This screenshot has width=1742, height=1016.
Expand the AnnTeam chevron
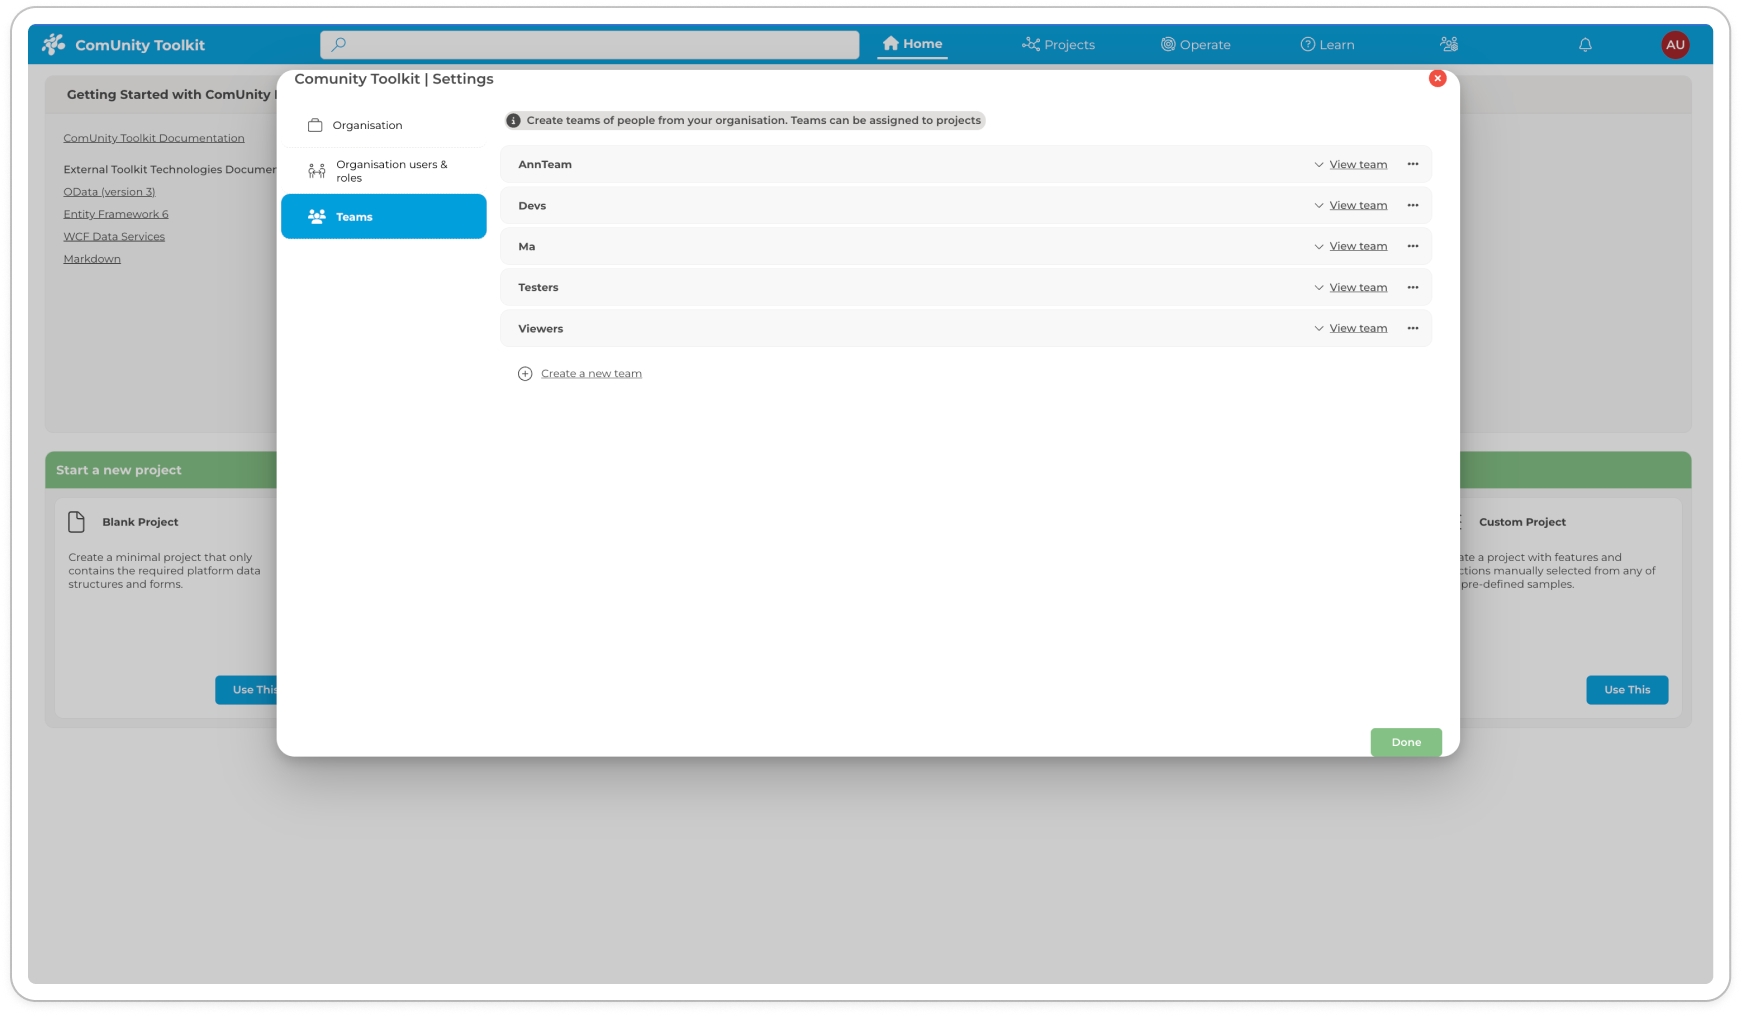point(1319,165)
